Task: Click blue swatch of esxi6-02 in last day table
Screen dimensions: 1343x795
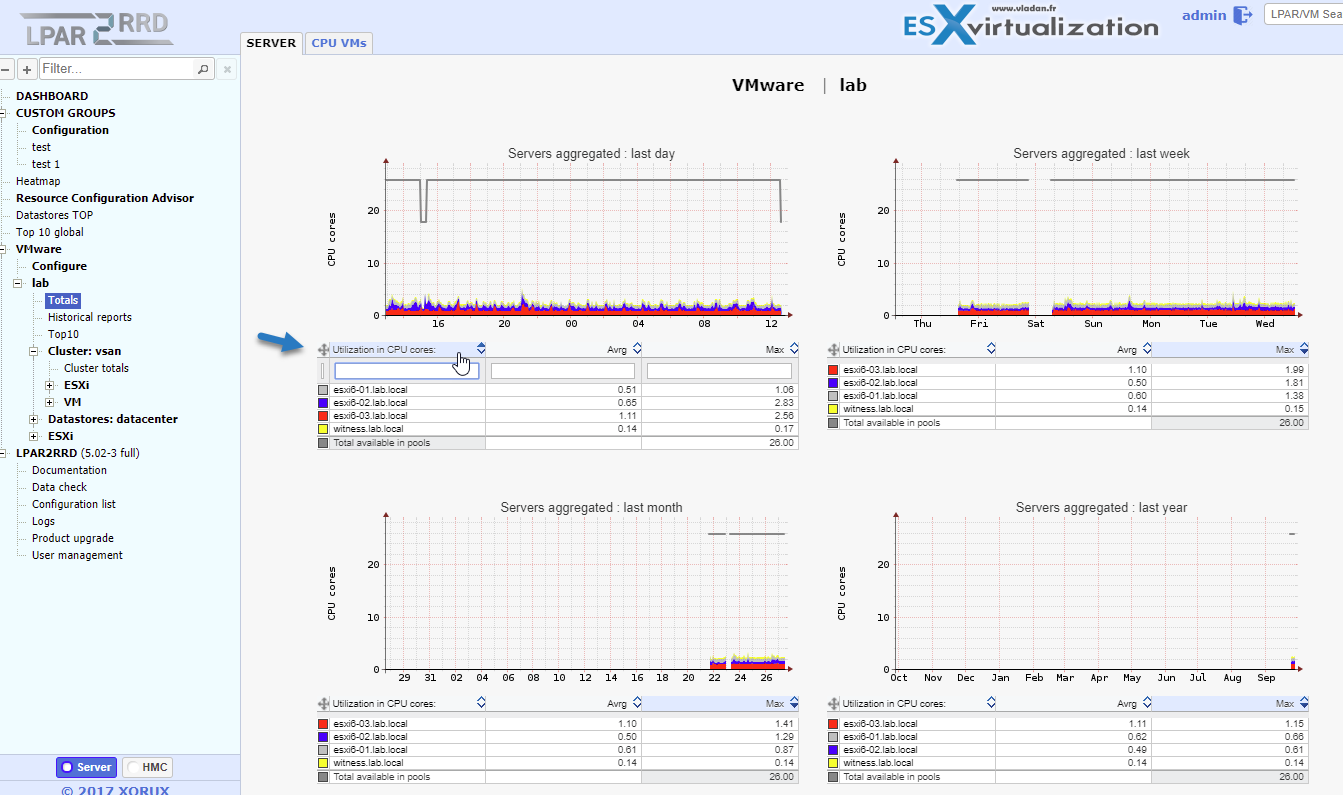Action: tap(323, 402)
